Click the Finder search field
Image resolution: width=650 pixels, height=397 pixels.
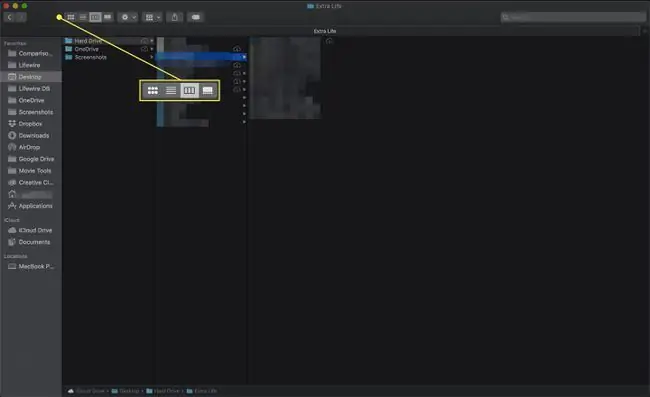tap(572, 17)
